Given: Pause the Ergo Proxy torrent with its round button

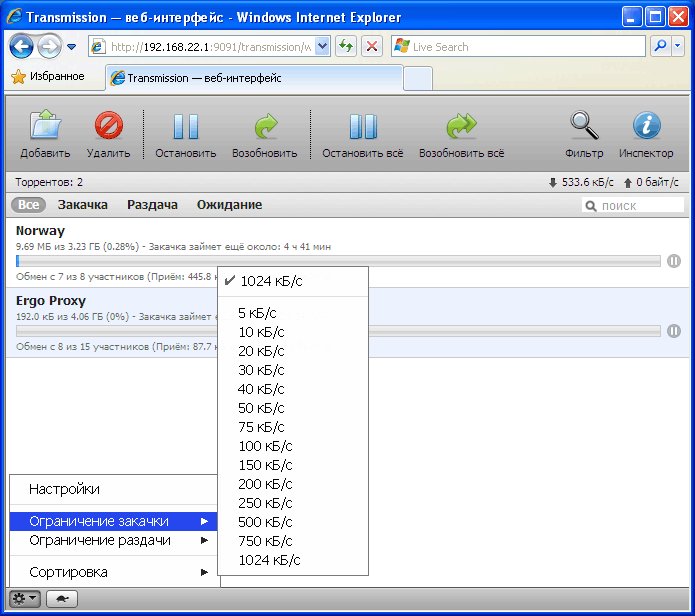Looking at the screenshot, I should pos(674,331).
